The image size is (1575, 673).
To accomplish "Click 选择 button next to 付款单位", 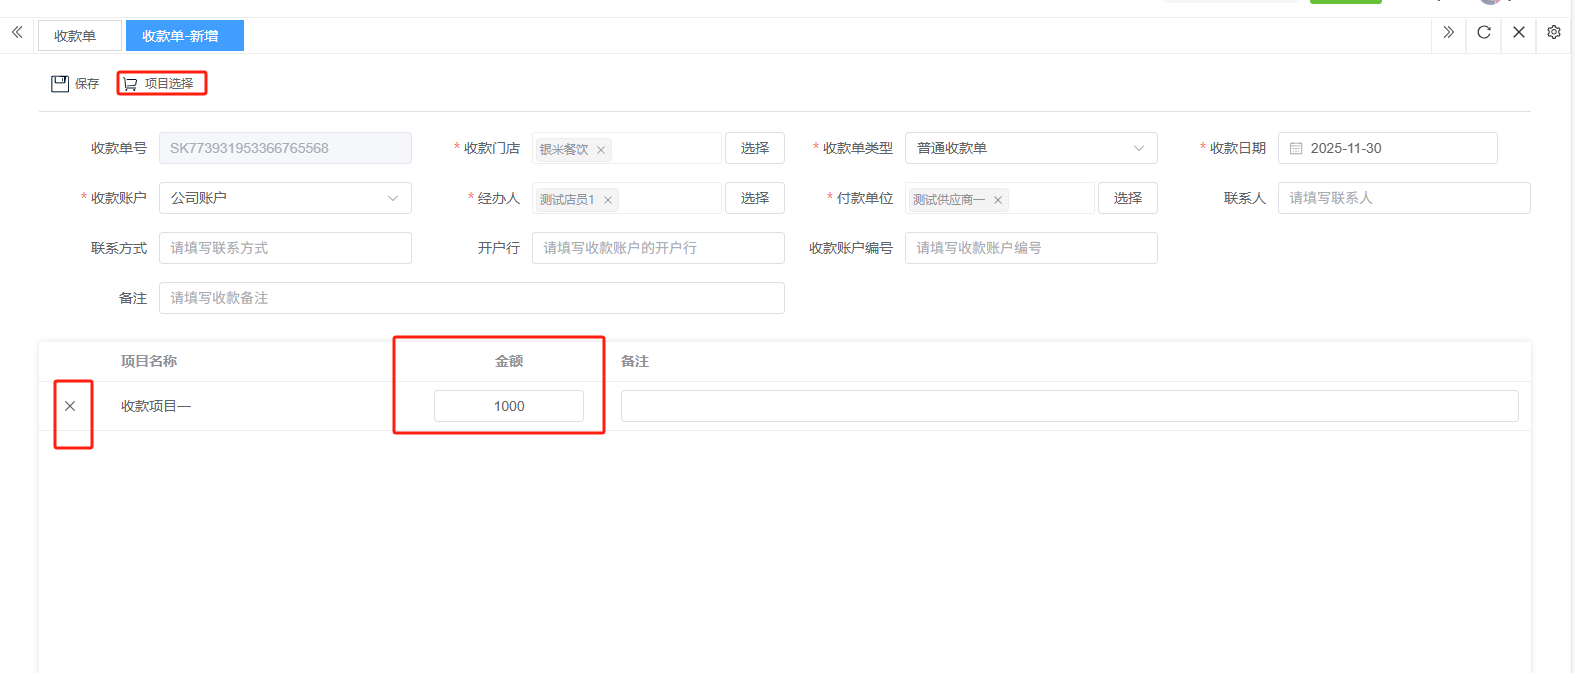I will [x=1127, y=198].
